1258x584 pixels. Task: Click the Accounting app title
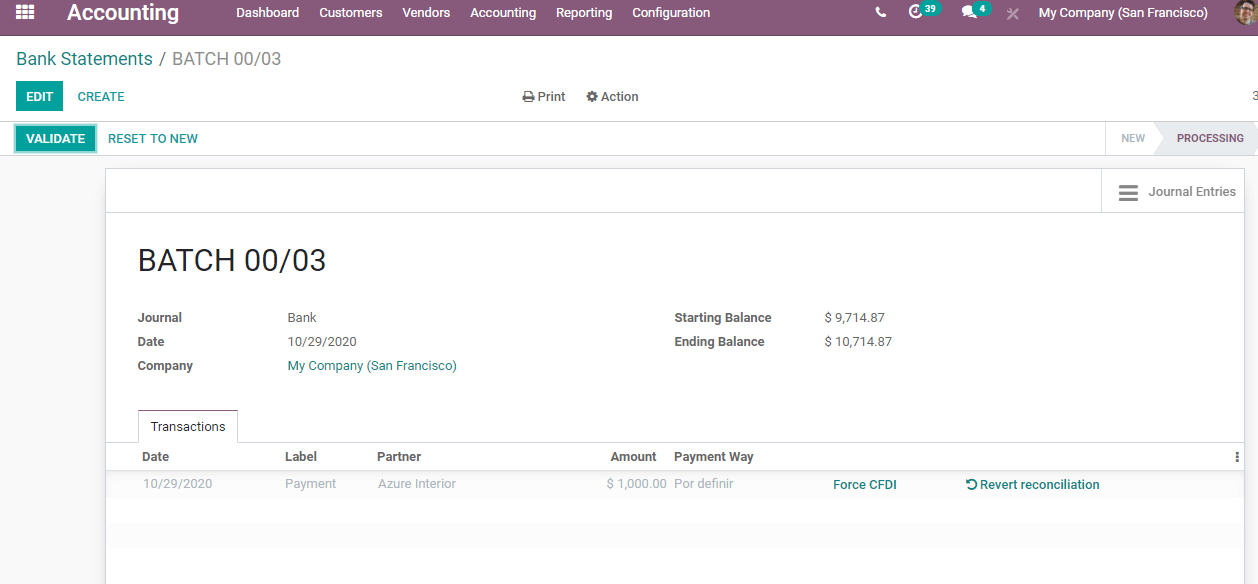[123, 13]
